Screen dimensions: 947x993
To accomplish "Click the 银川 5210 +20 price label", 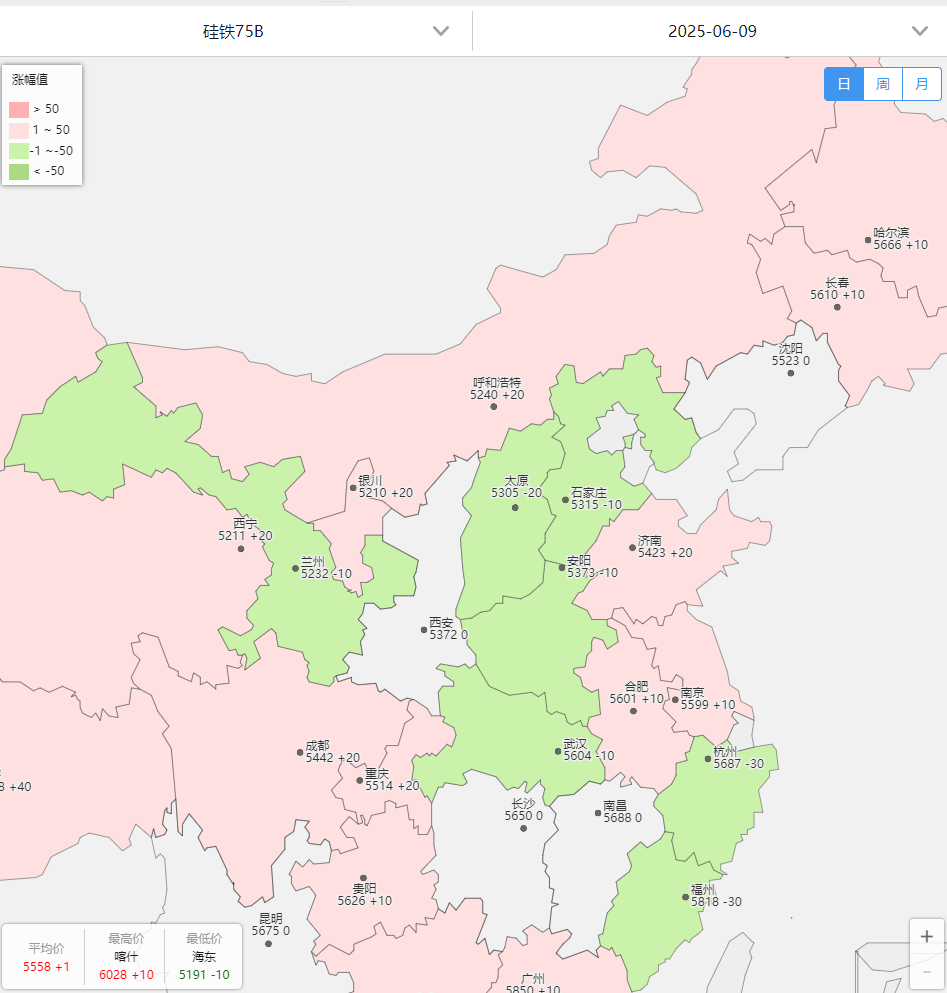I will pos(386,486).
